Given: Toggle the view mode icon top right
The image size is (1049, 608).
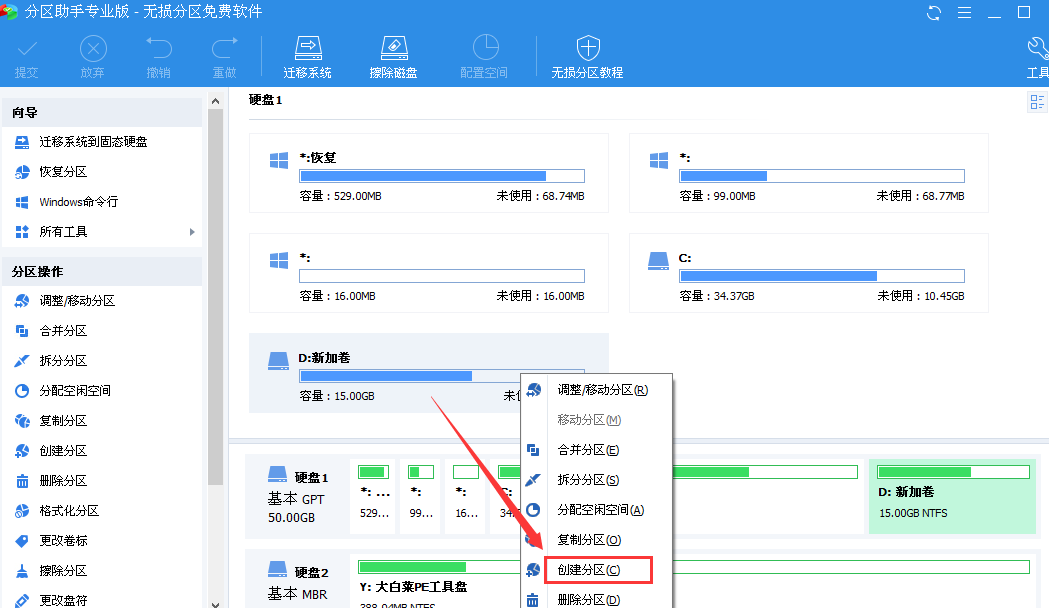Looking at the screenshot, I should pos(1037,102).
